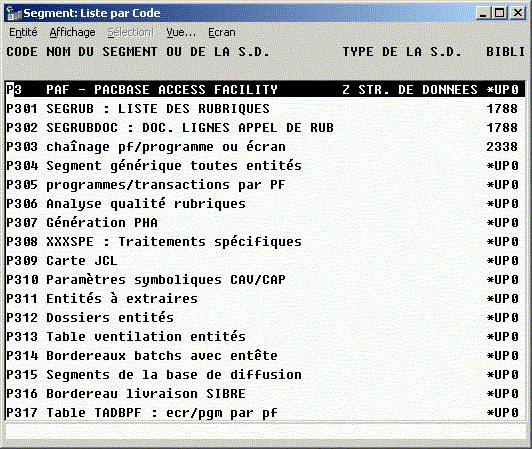Select row P304 Segment générique toutes entités
Screen dimensions: 532x449
pos(265,166)
